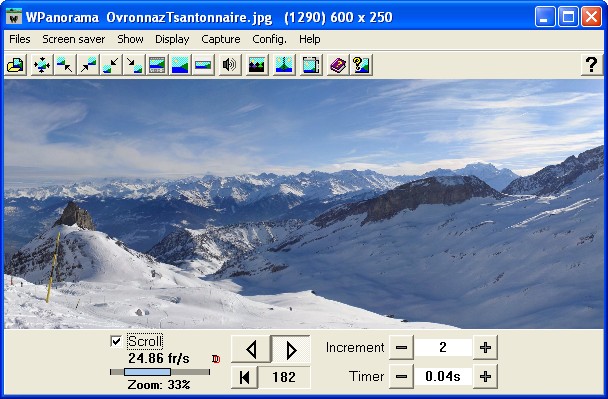
Task: Increase Timer with plus button
Action: 485,376
